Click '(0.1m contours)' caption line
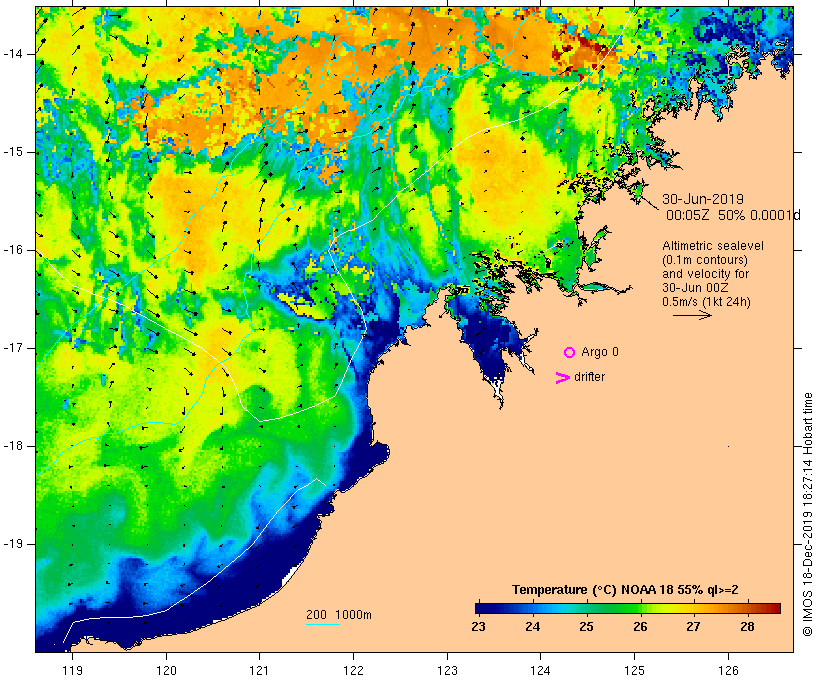The height and width of the screenshot is (680, 820). (x=705, y=260)
